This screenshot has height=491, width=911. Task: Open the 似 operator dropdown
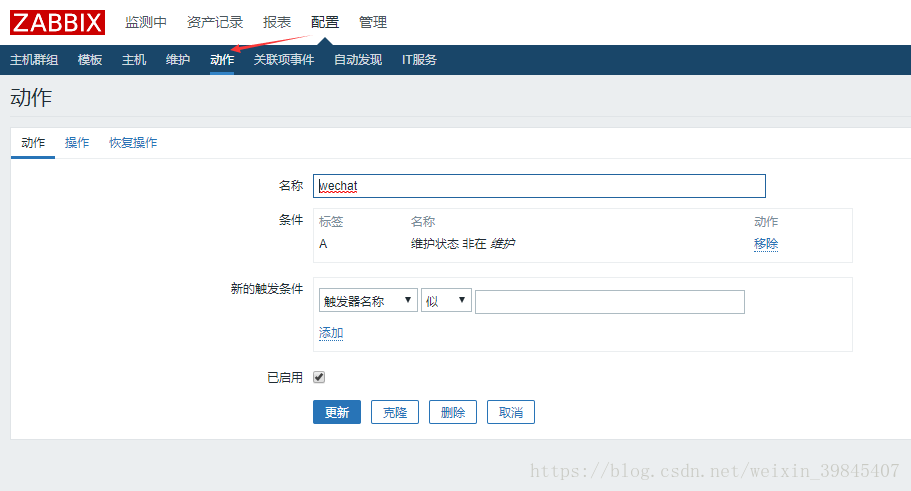coord(446,301)
